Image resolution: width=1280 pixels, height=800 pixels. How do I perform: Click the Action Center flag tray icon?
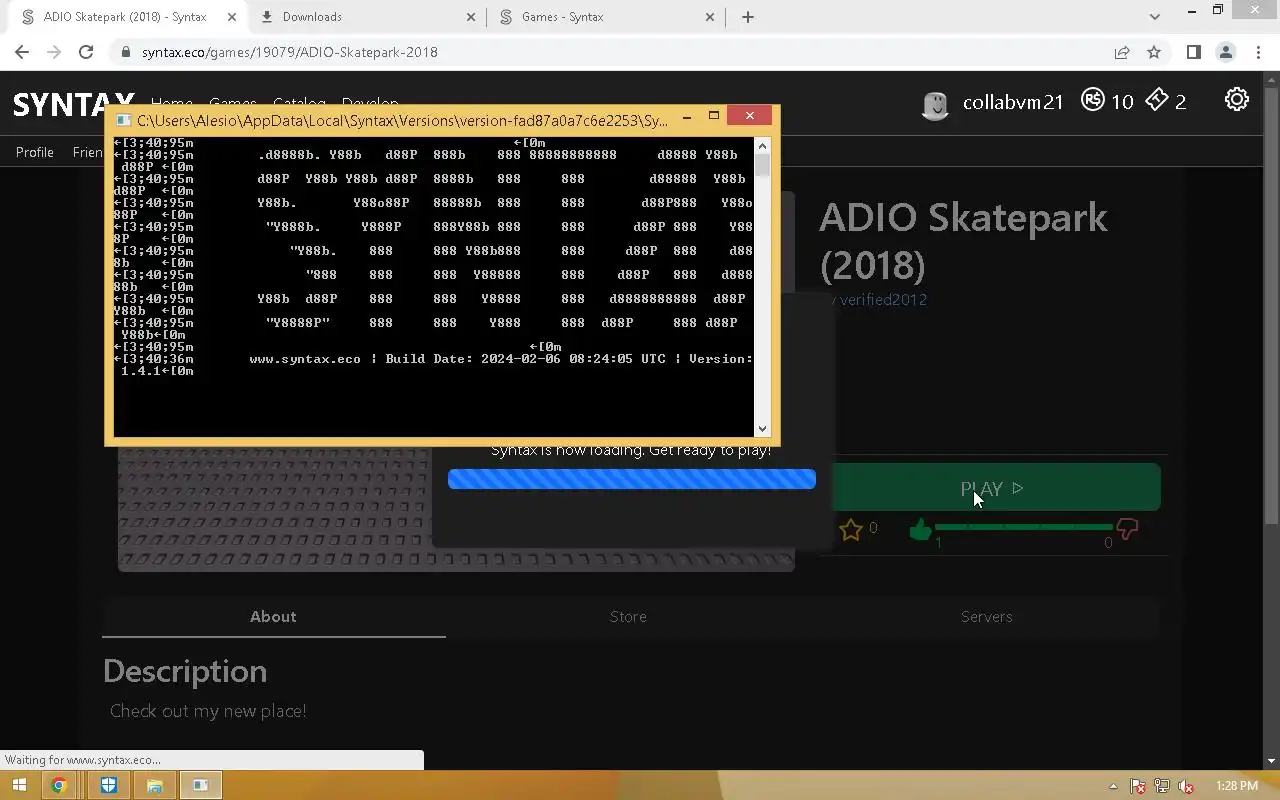(x=1137, y=786)
